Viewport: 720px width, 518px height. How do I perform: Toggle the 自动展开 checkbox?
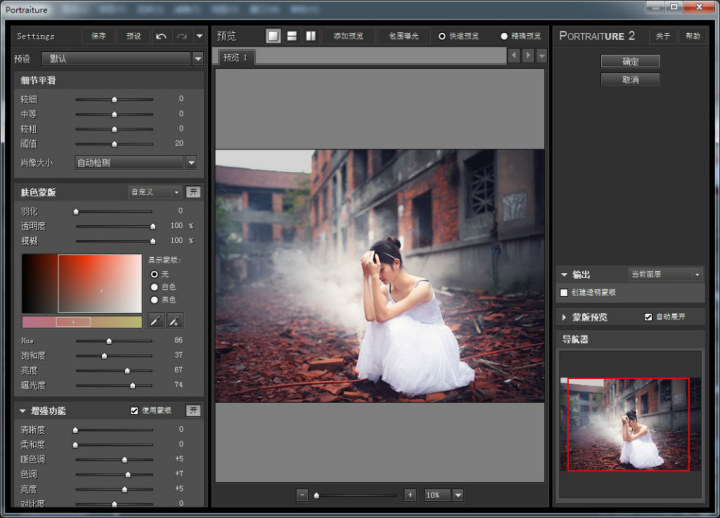(x=648, y=317)
